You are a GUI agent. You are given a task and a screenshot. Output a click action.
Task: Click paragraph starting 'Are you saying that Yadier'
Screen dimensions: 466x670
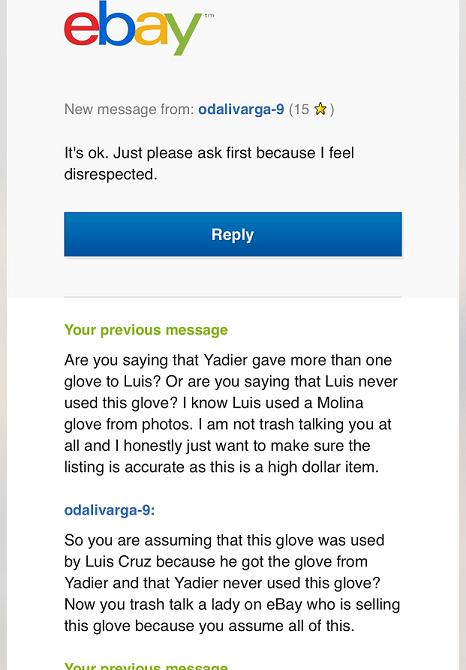[x=231, y=414]
